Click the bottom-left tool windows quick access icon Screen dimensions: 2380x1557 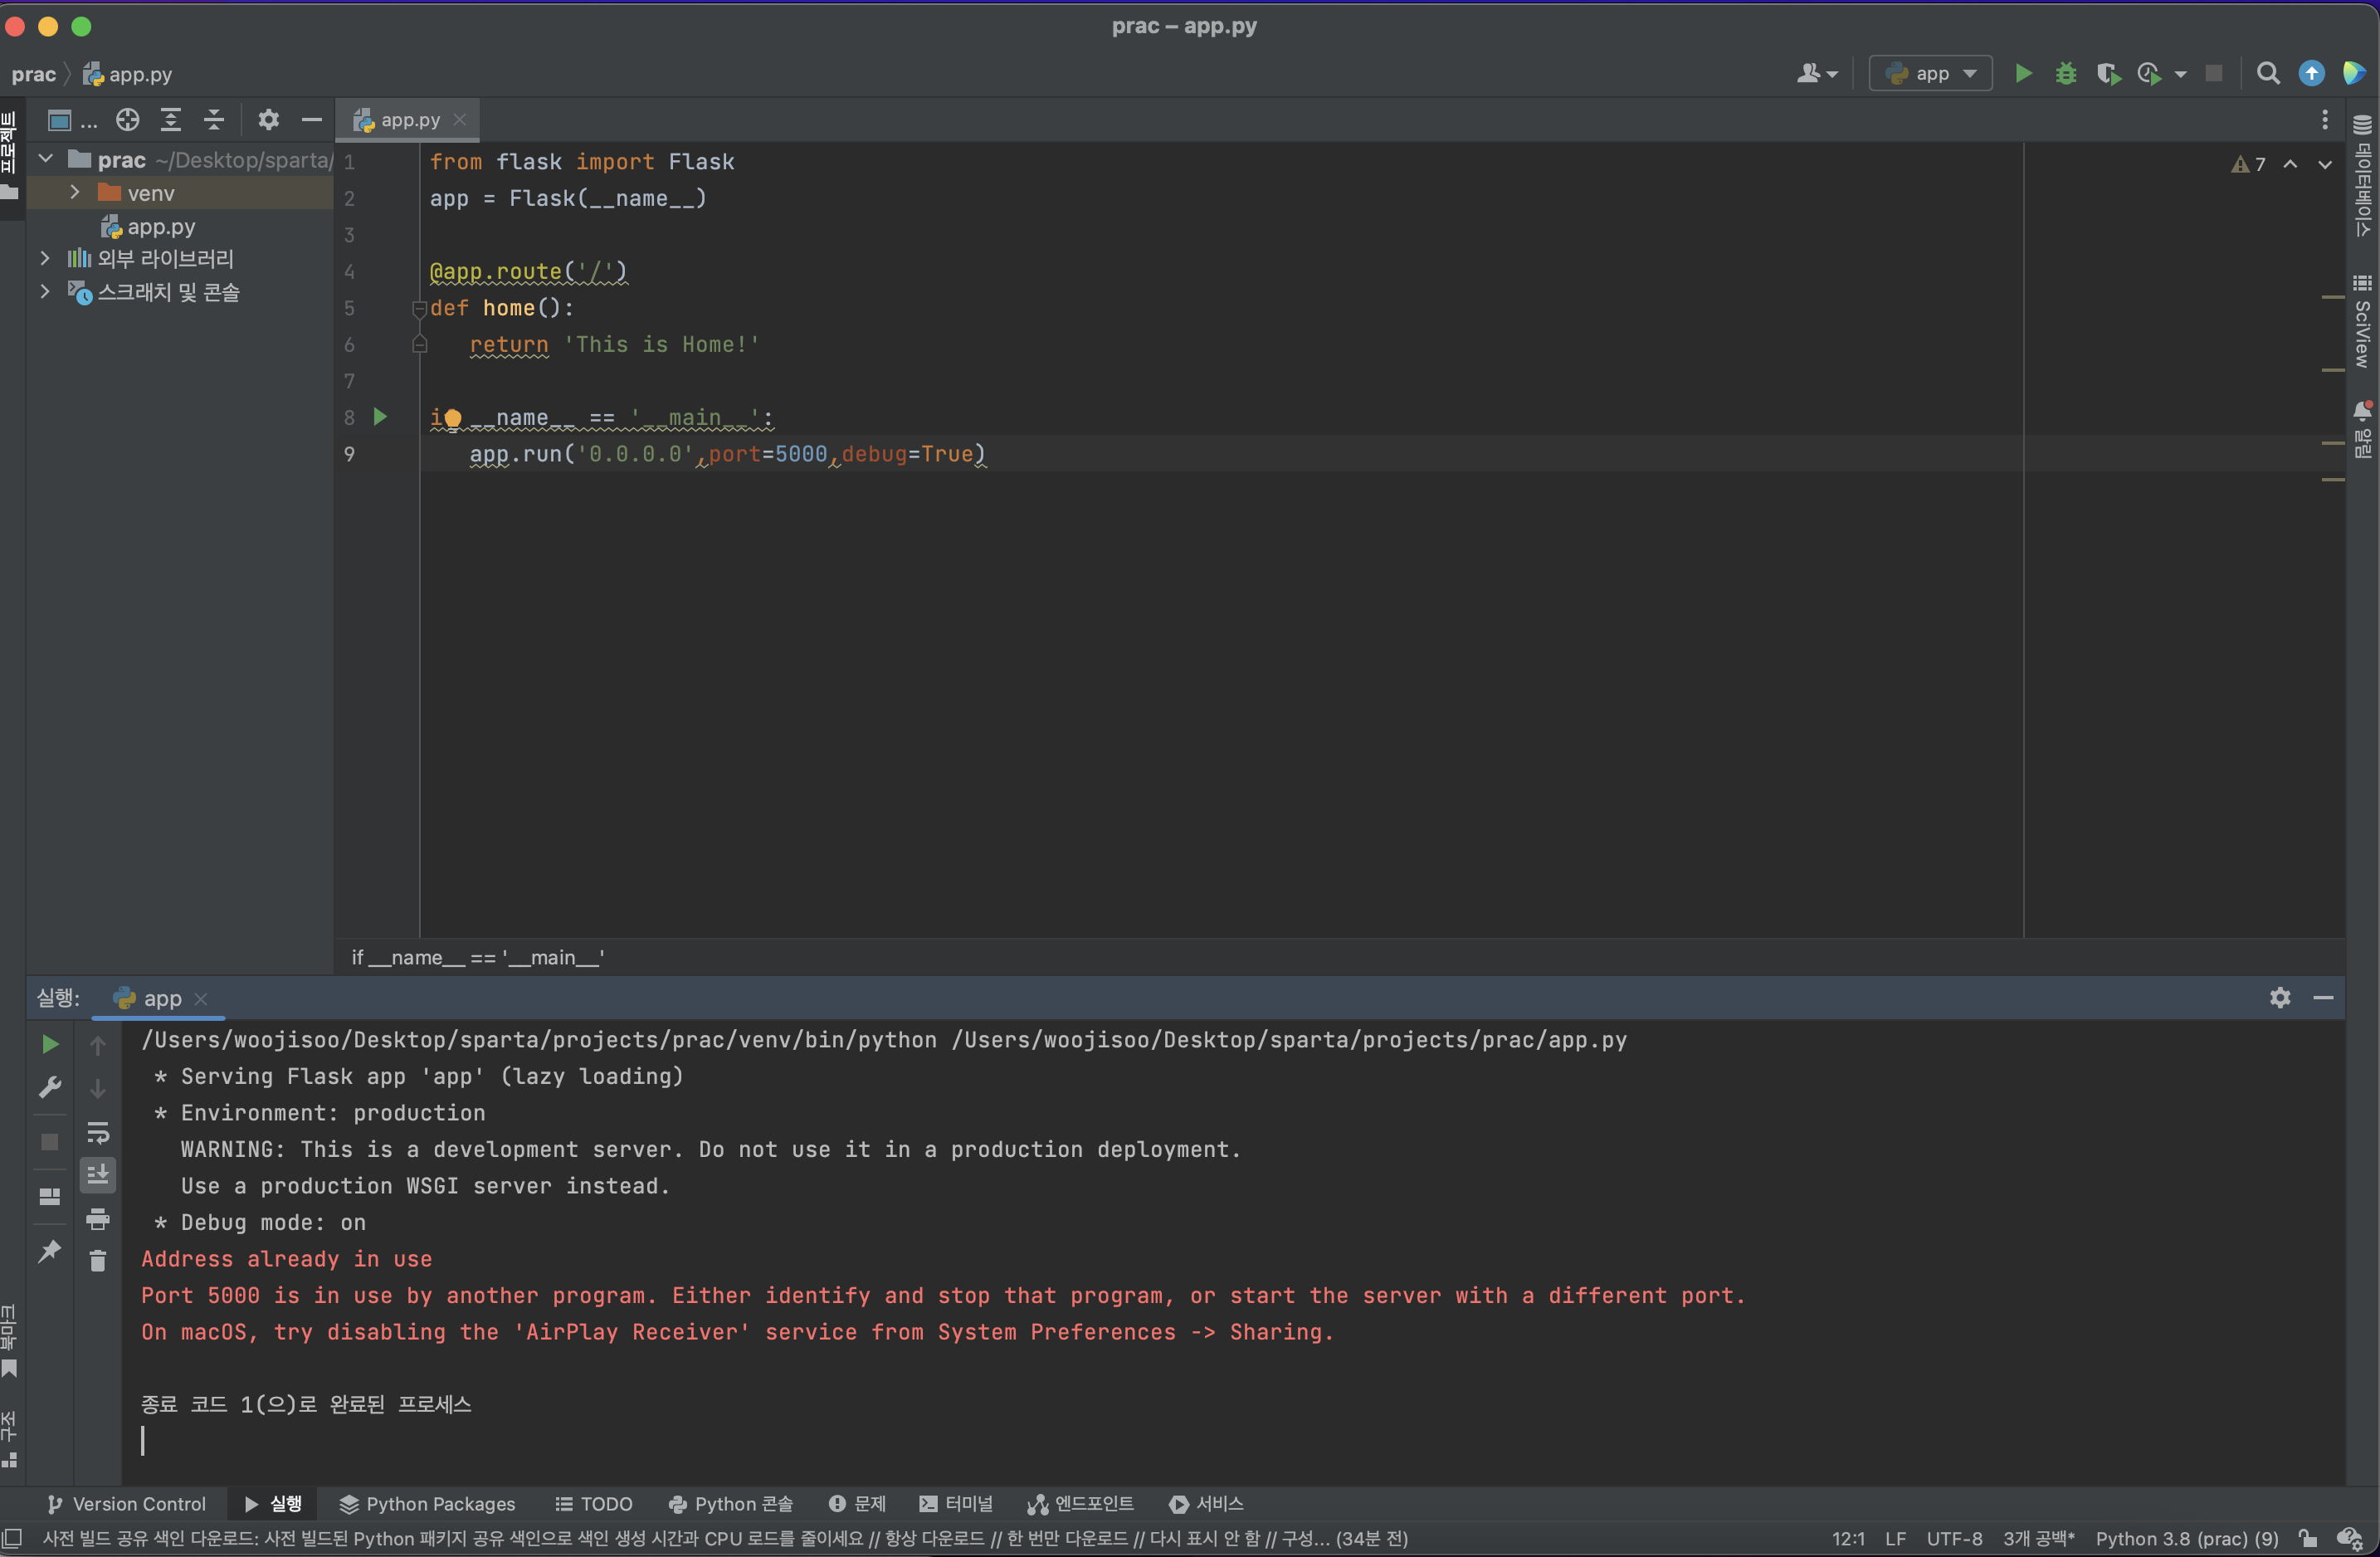point(12,1538)
